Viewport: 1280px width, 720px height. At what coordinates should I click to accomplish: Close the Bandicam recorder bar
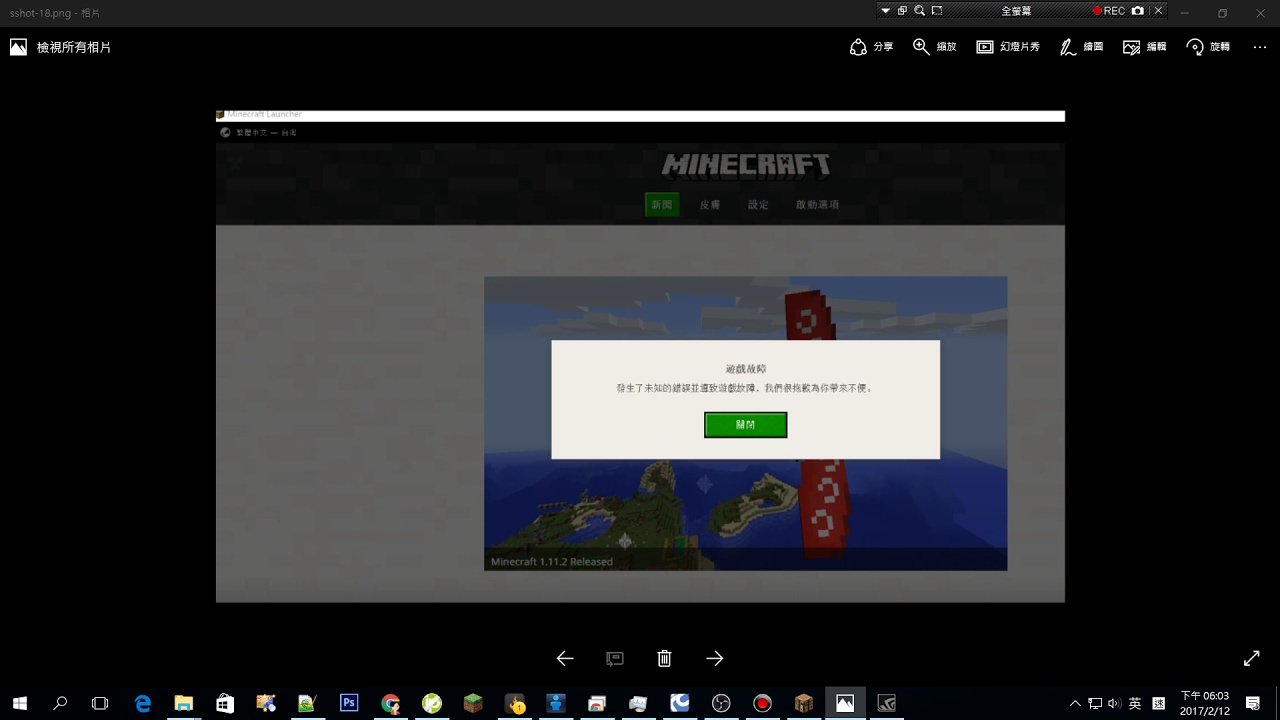pos(1158,10)
